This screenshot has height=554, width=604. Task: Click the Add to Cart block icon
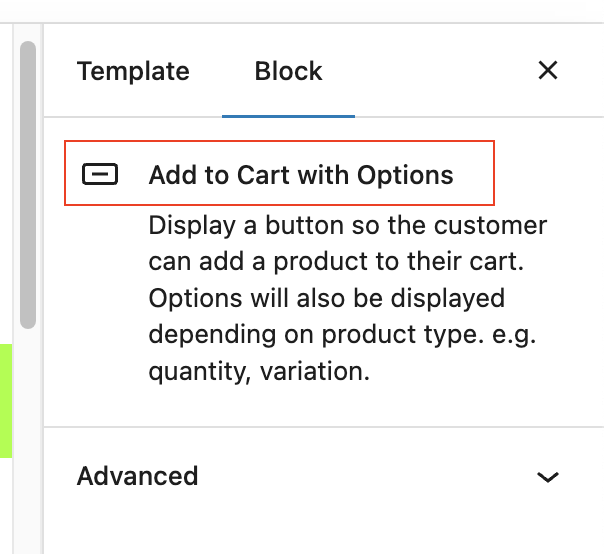(x=98, y=175)
